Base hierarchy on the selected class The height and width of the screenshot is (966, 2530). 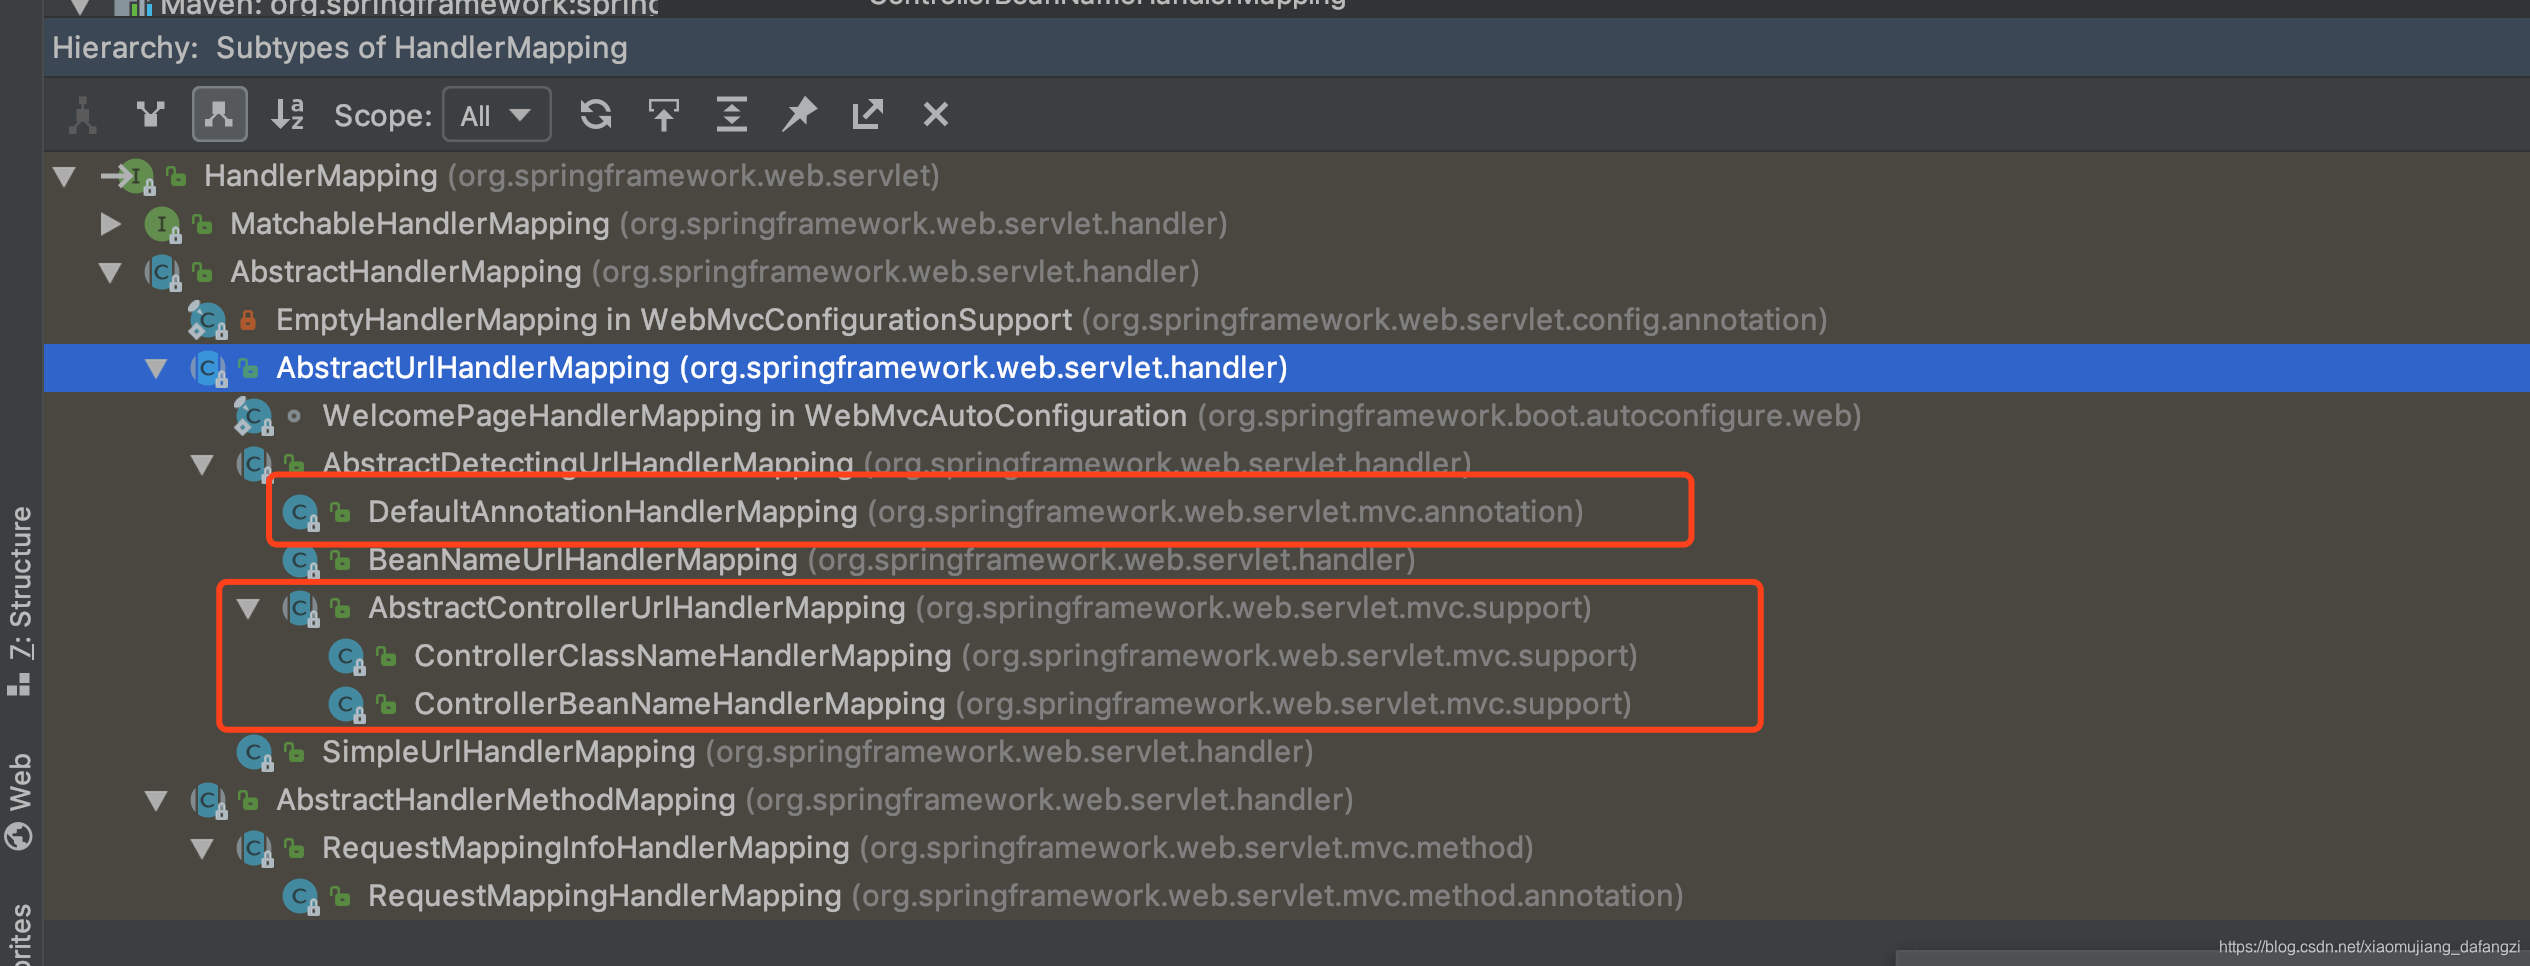coord(663,113)
